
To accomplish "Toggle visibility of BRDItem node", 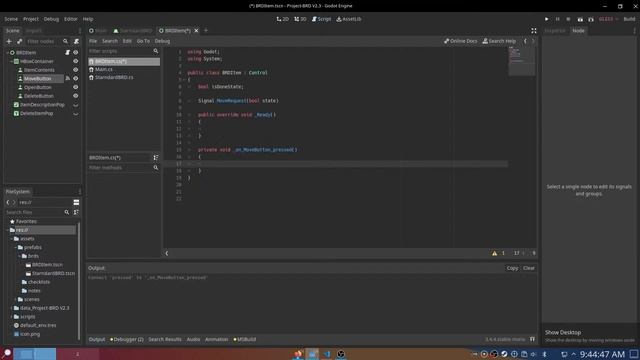I will click(76, 53).
